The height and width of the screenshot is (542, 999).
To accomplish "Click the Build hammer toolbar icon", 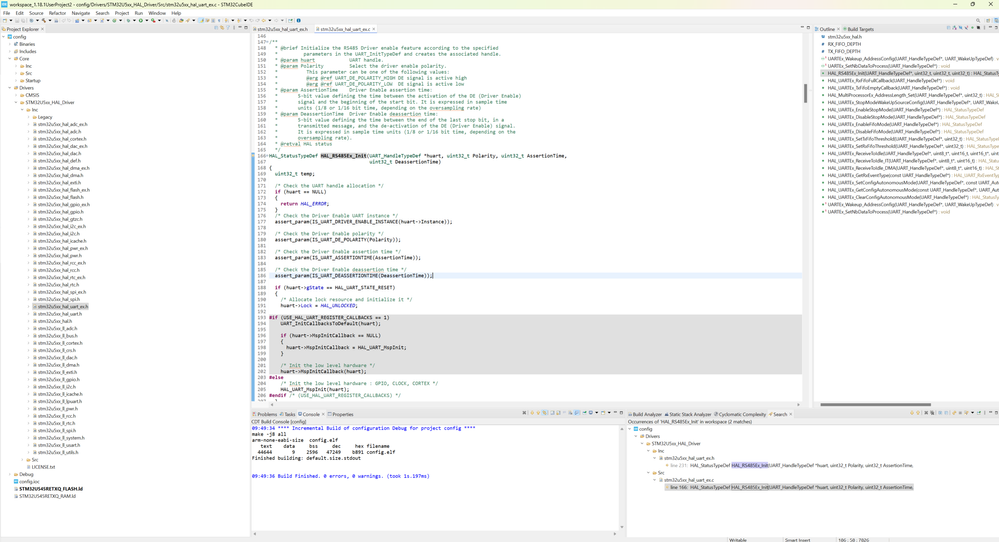I will point(45,20).
